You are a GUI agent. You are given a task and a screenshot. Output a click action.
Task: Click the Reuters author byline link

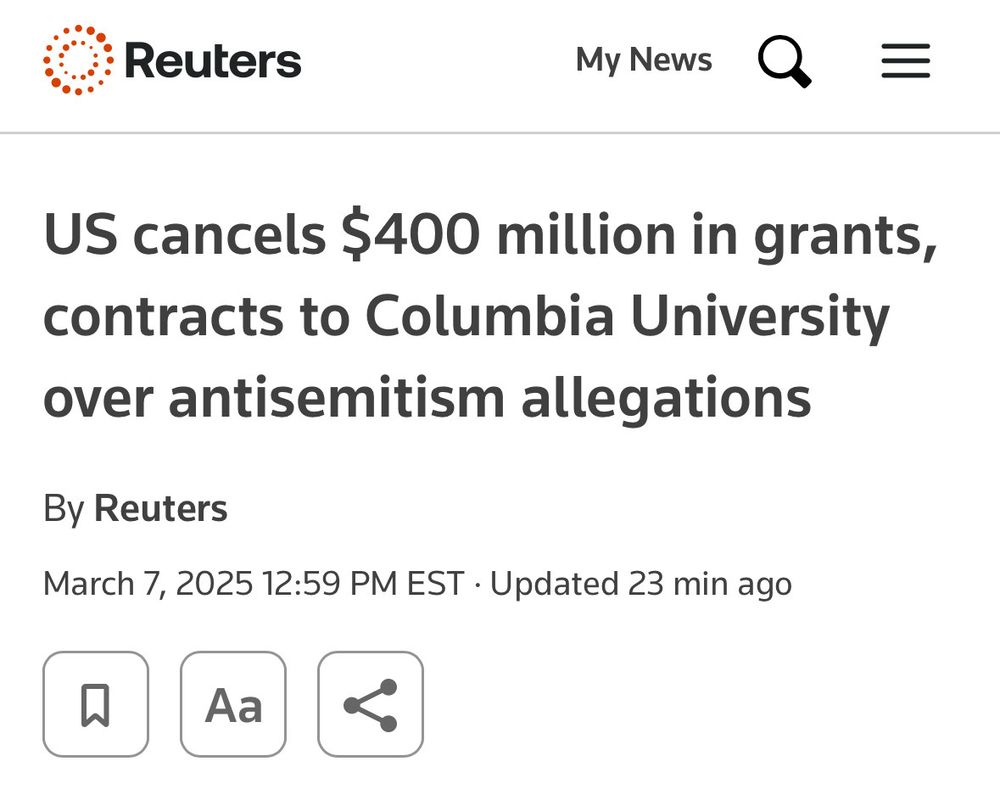click(161, 508)
